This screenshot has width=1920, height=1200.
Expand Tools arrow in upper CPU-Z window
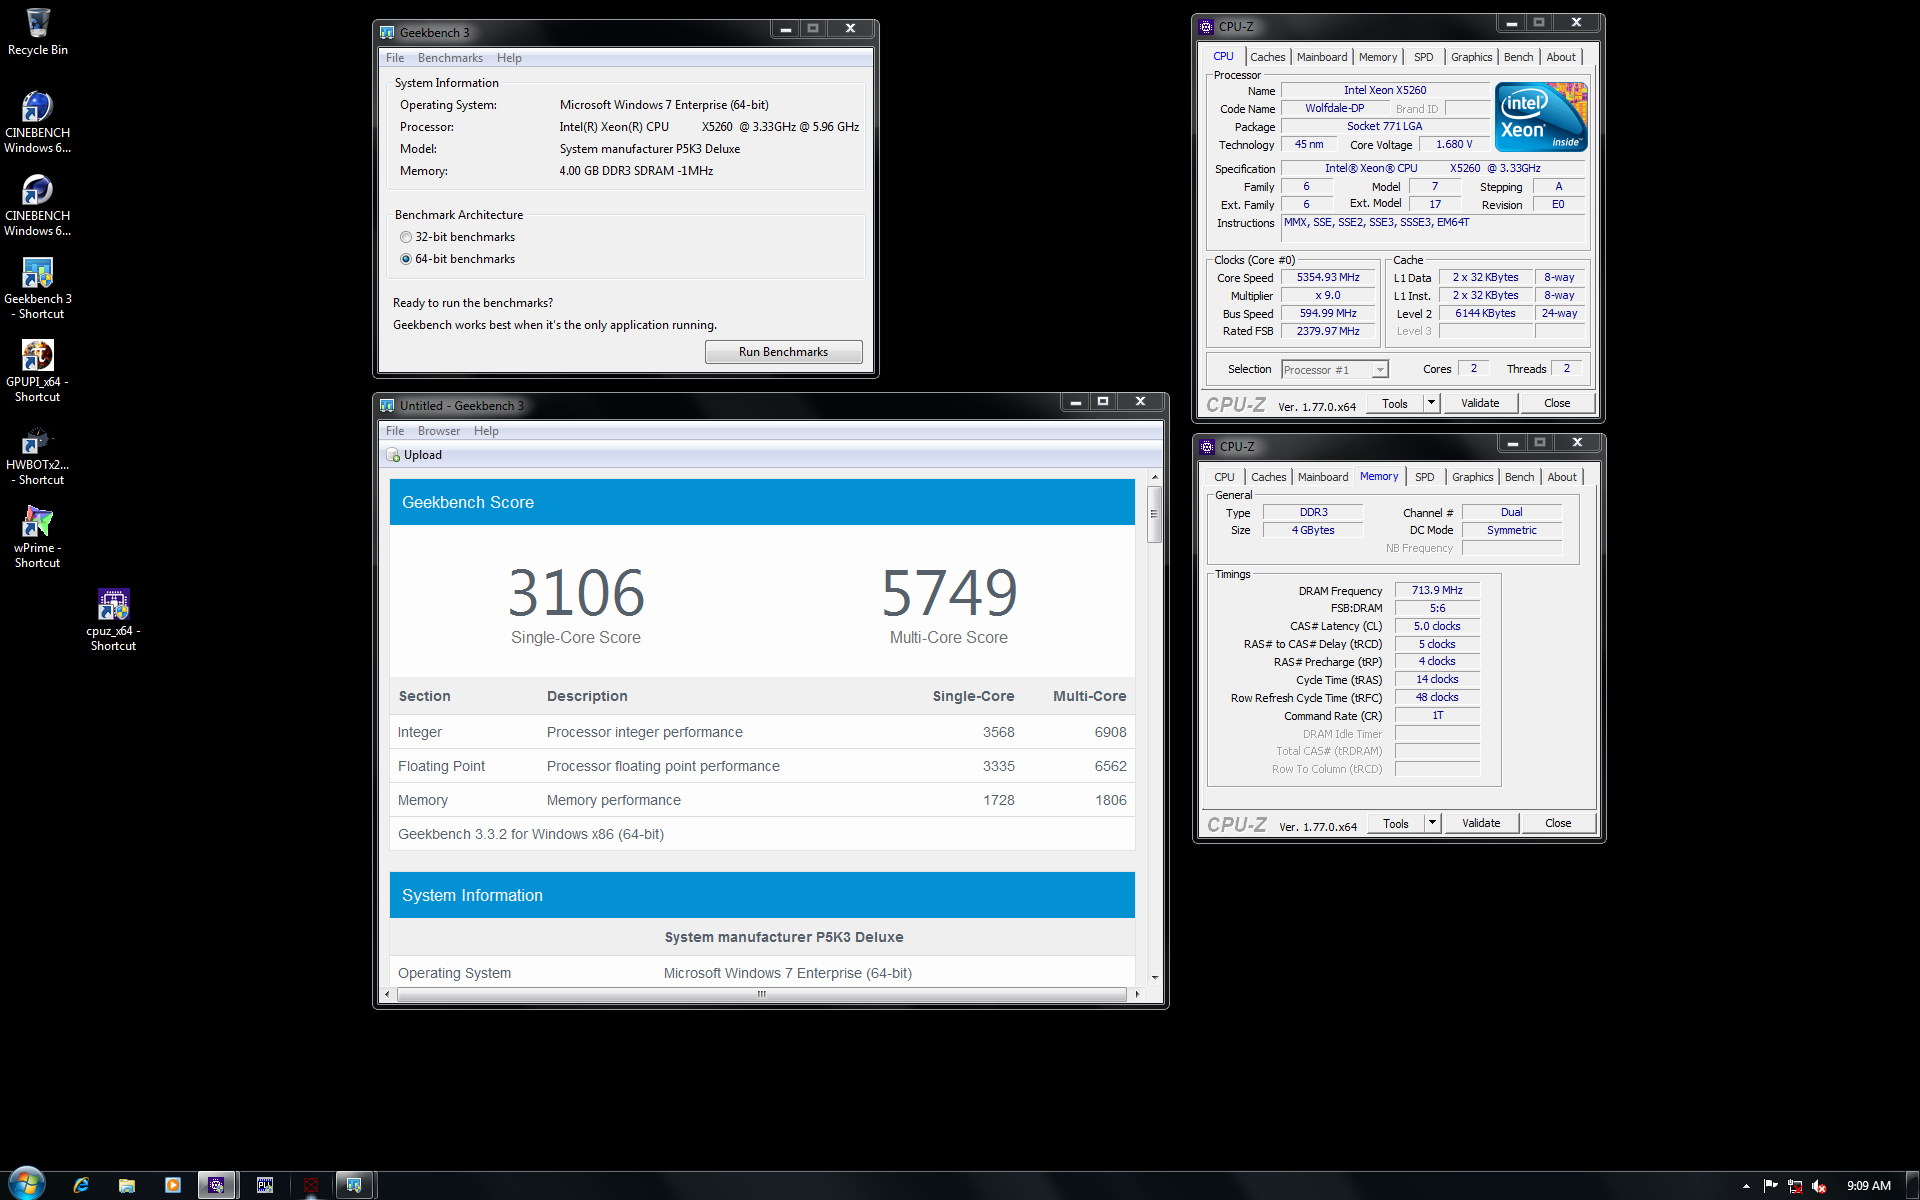pyautogui.click(x=1431, y=403)
